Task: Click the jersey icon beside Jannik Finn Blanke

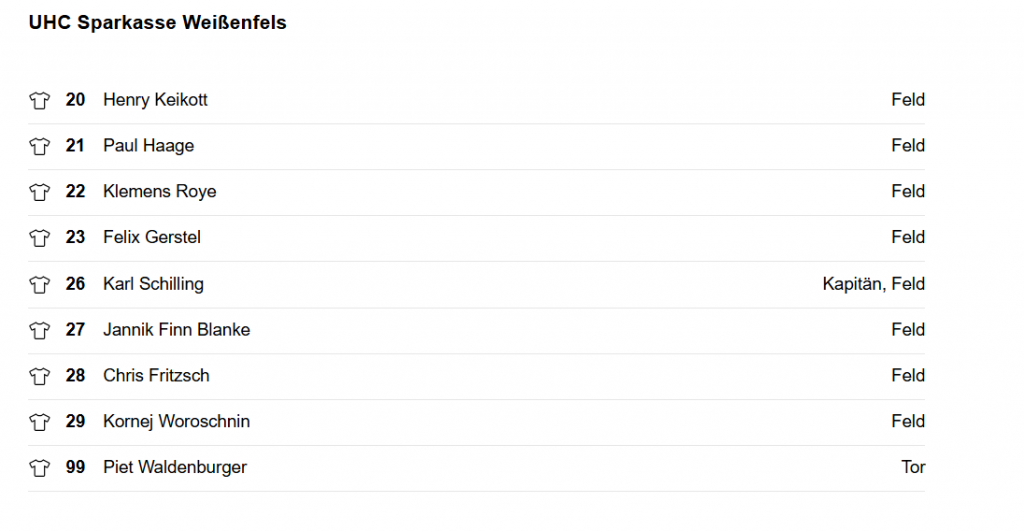Action: [x=39, y=330]
